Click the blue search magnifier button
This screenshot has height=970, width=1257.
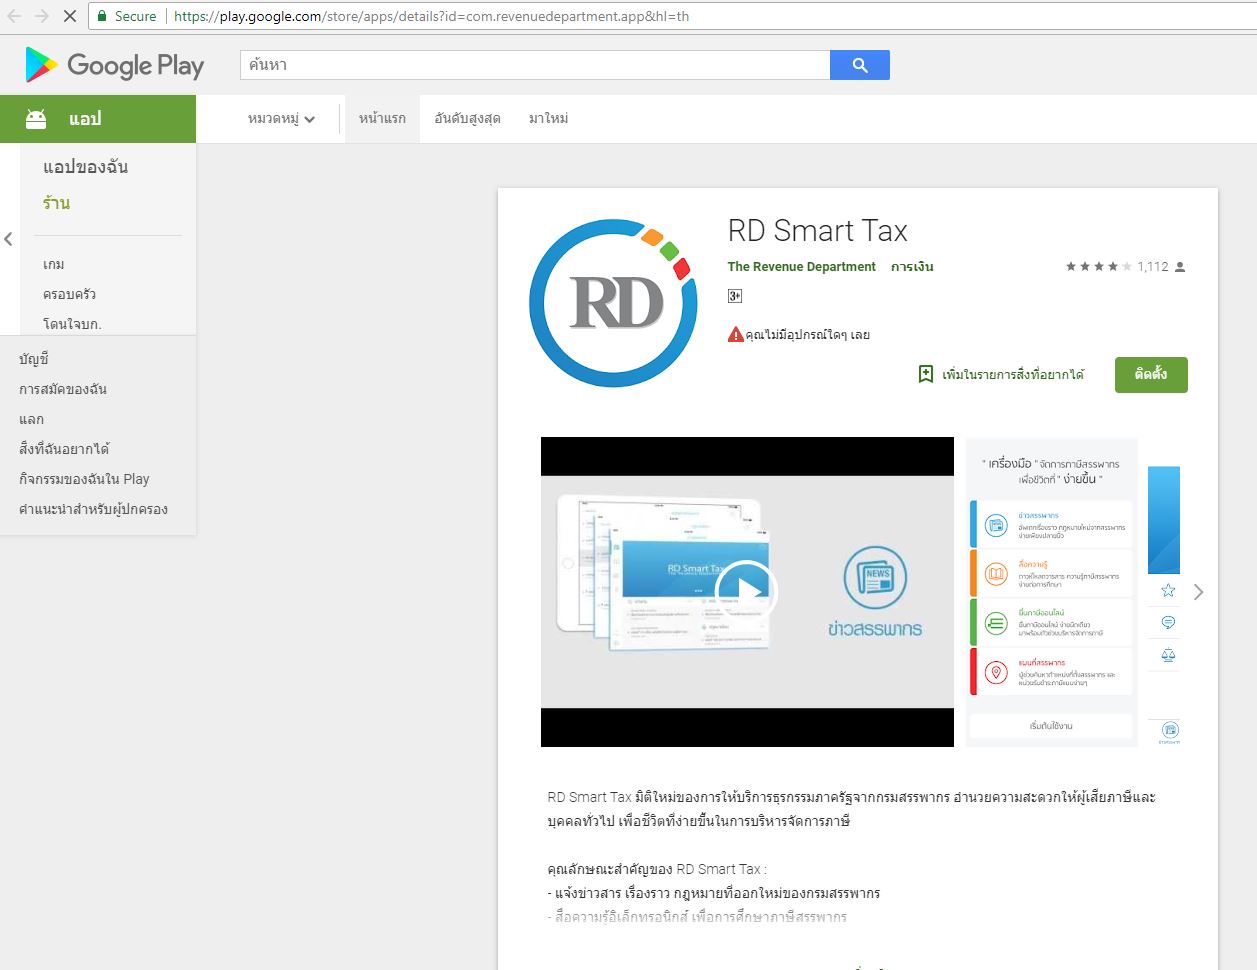click(x=860, y=65)
